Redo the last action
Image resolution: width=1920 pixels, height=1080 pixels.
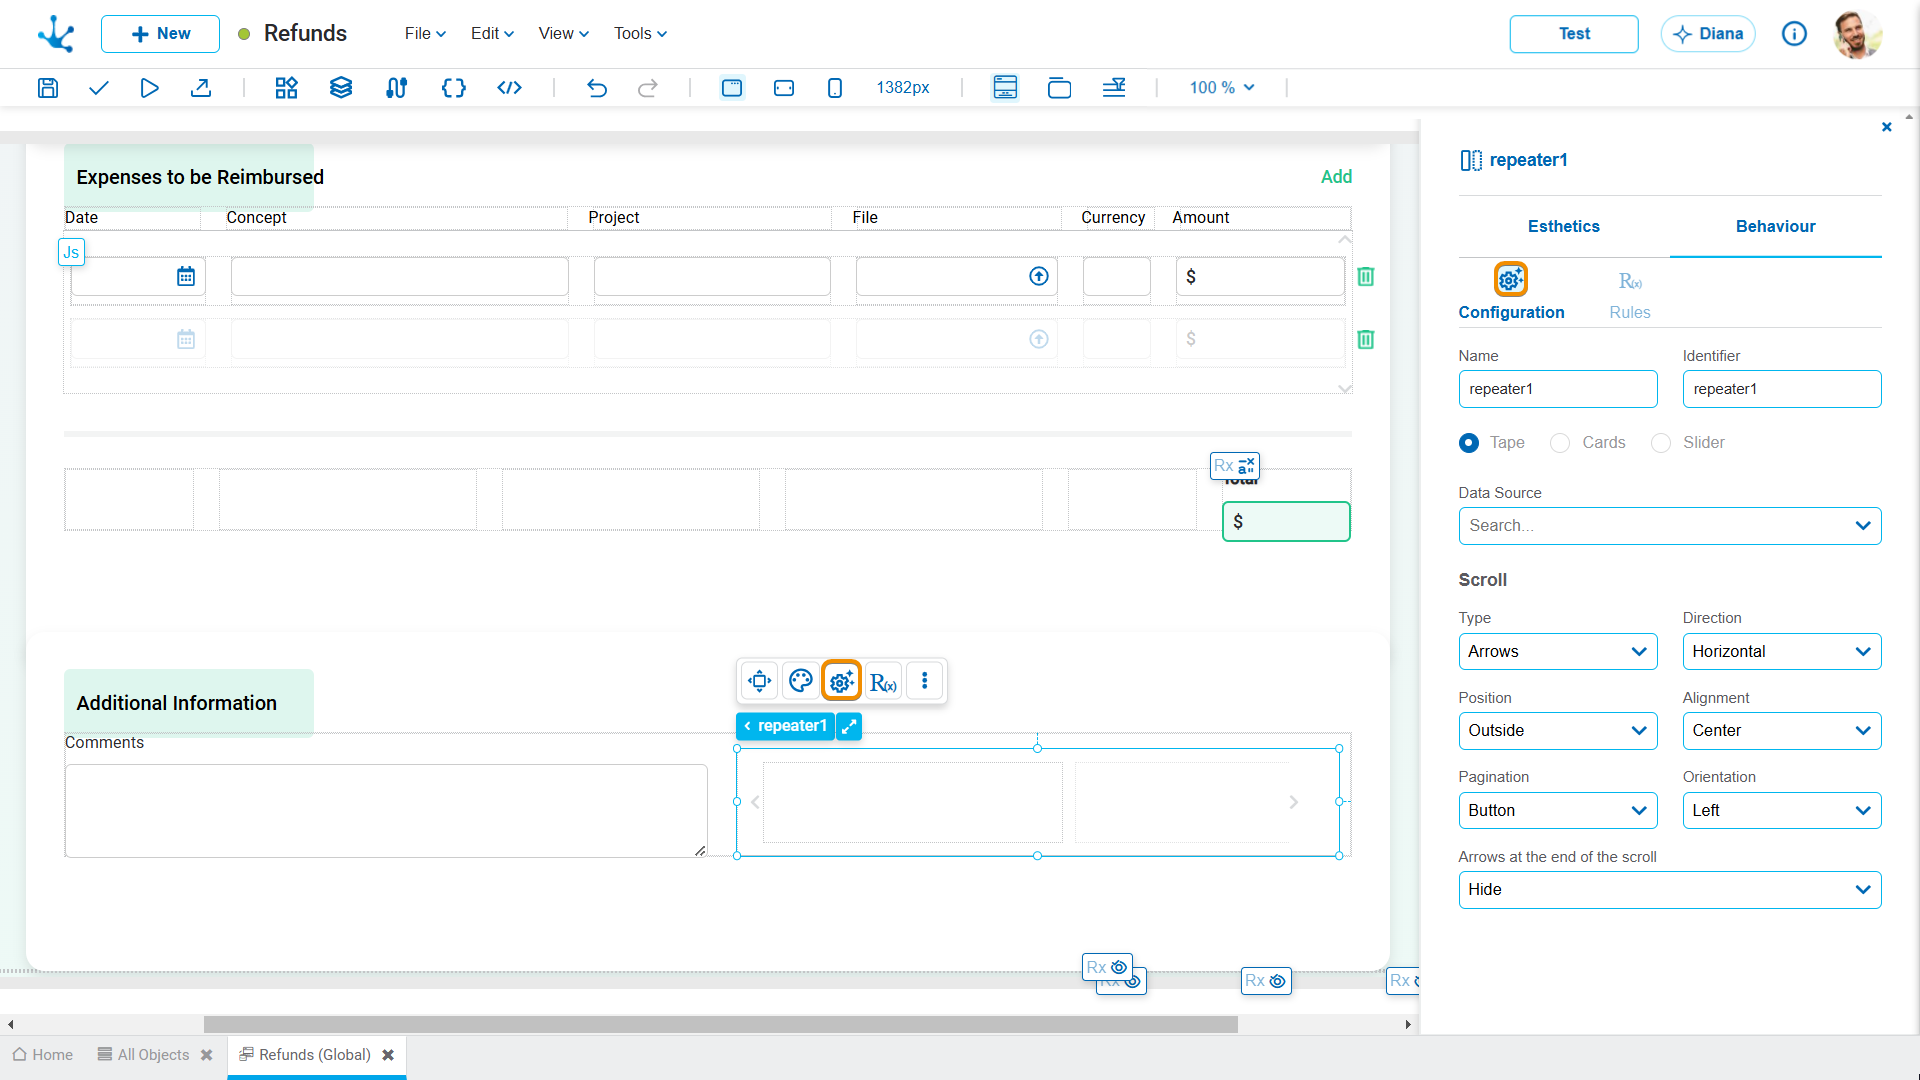tap(648, 88)
